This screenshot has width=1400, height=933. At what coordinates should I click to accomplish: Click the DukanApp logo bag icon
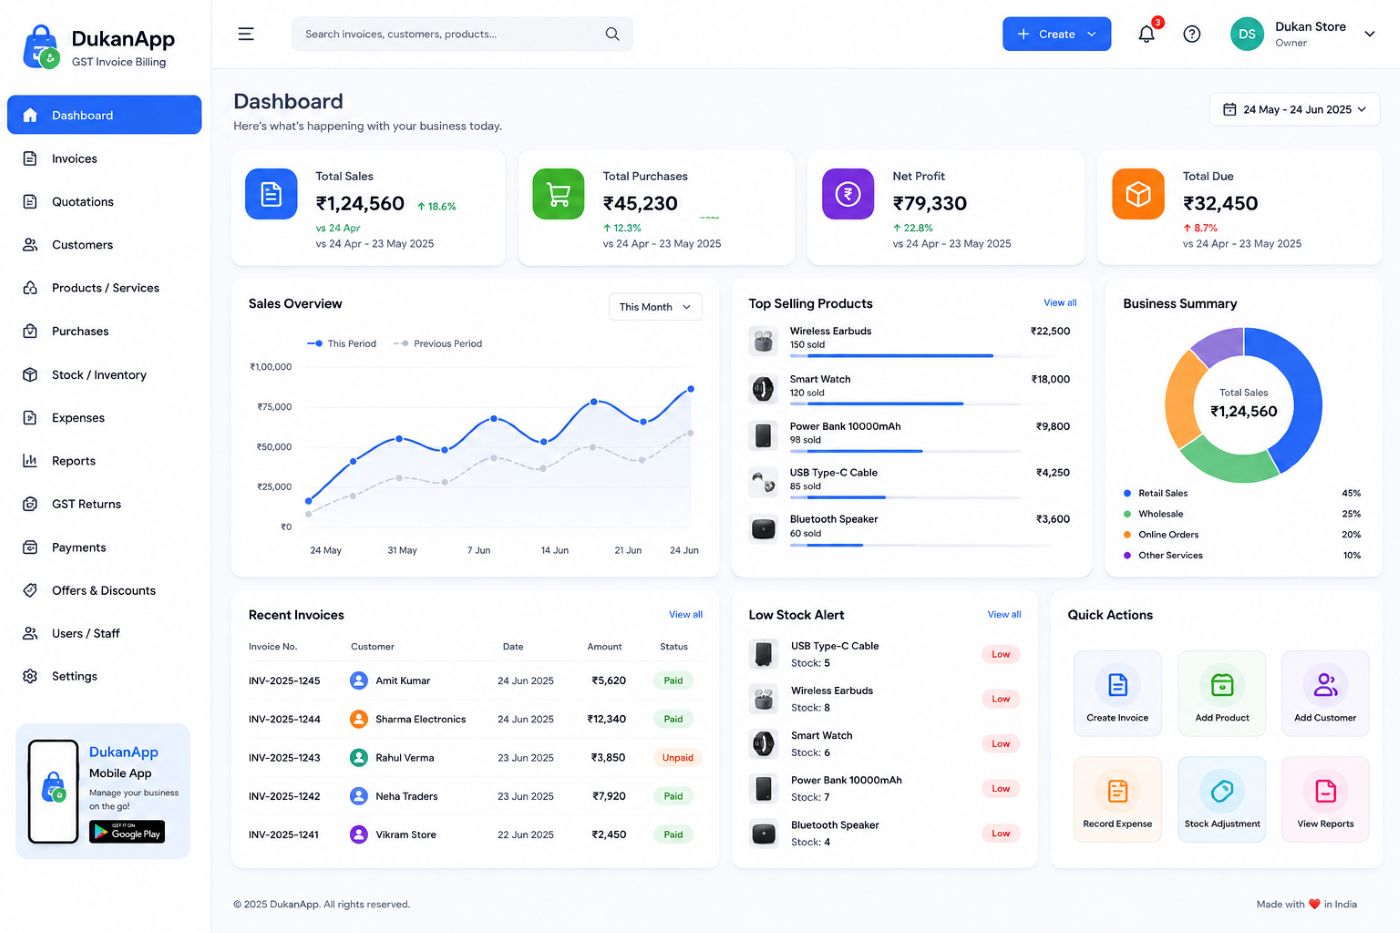(x=41, y=47)
